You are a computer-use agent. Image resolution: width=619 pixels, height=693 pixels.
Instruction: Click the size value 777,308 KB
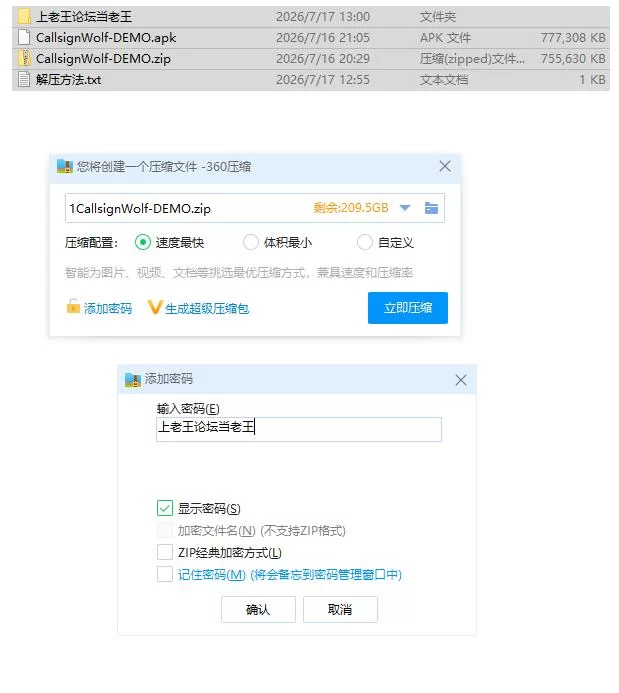coord(573,38)
